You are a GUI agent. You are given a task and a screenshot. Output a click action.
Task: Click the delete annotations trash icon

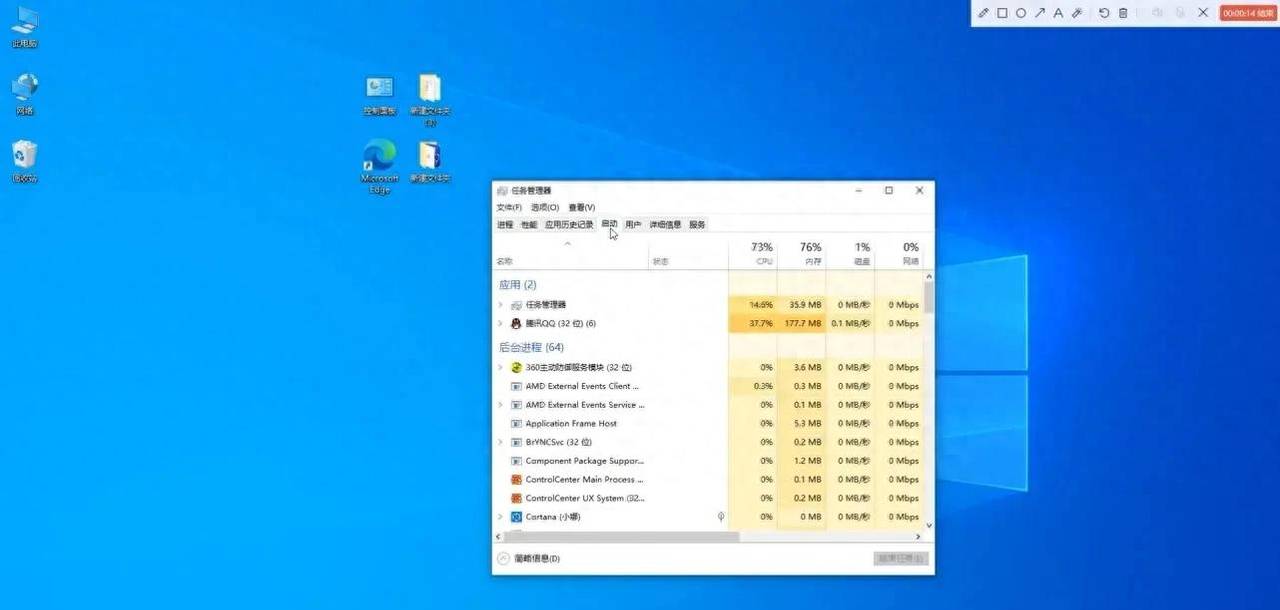tap(1124, 13)
